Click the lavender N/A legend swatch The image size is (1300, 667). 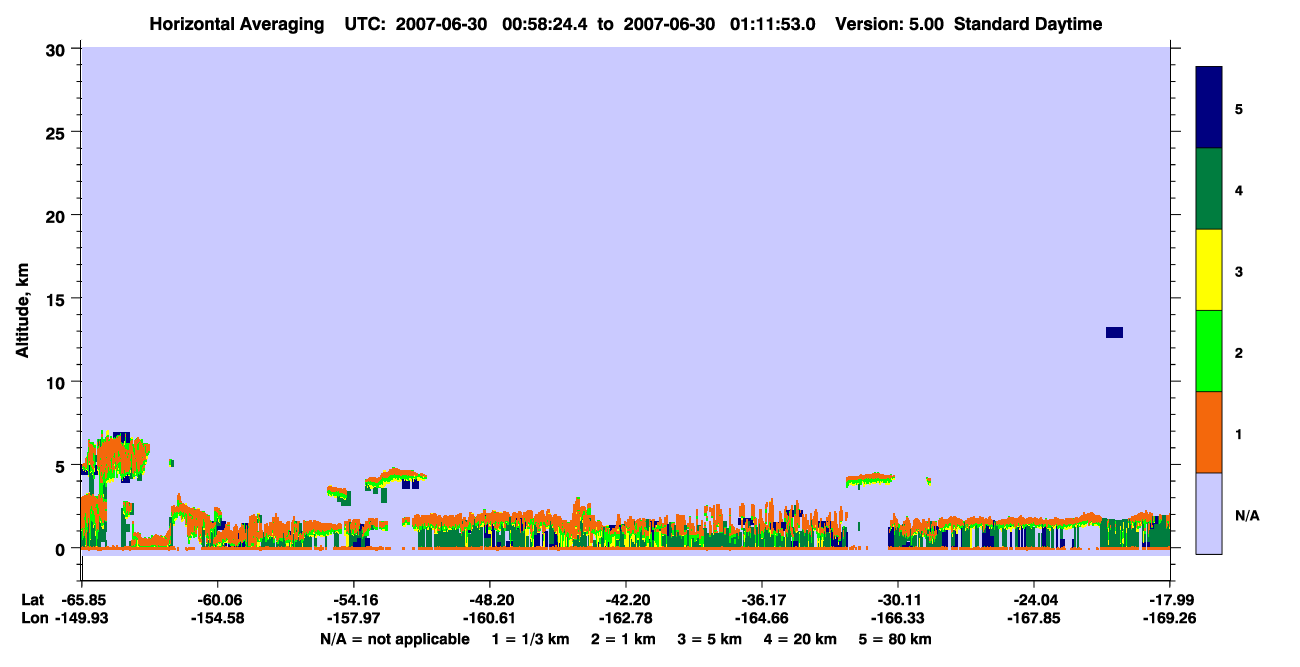tap(1209, 513)
